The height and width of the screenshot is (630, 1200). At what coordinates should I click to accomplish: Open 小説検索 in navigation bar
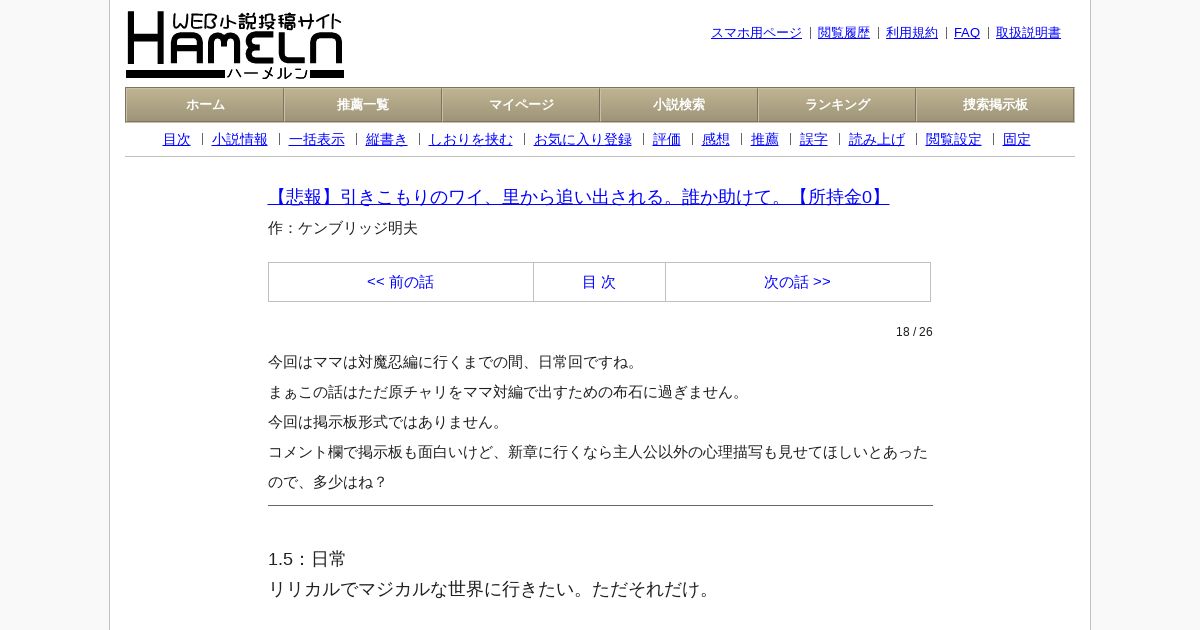(679, 105)
